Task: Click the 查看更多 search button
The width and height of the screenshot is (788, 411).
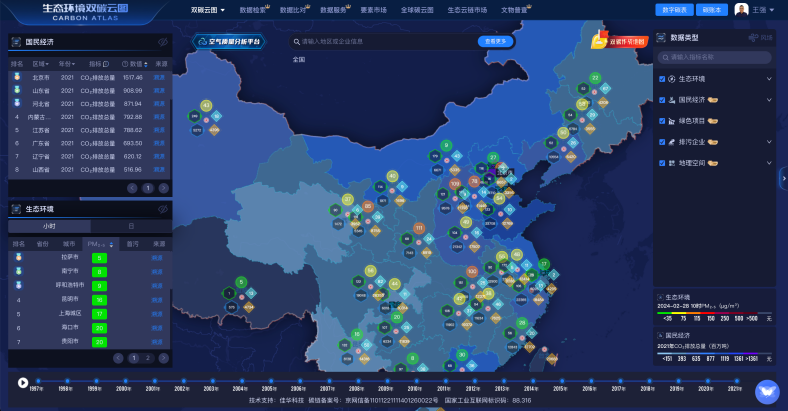Action: (496, 42)
